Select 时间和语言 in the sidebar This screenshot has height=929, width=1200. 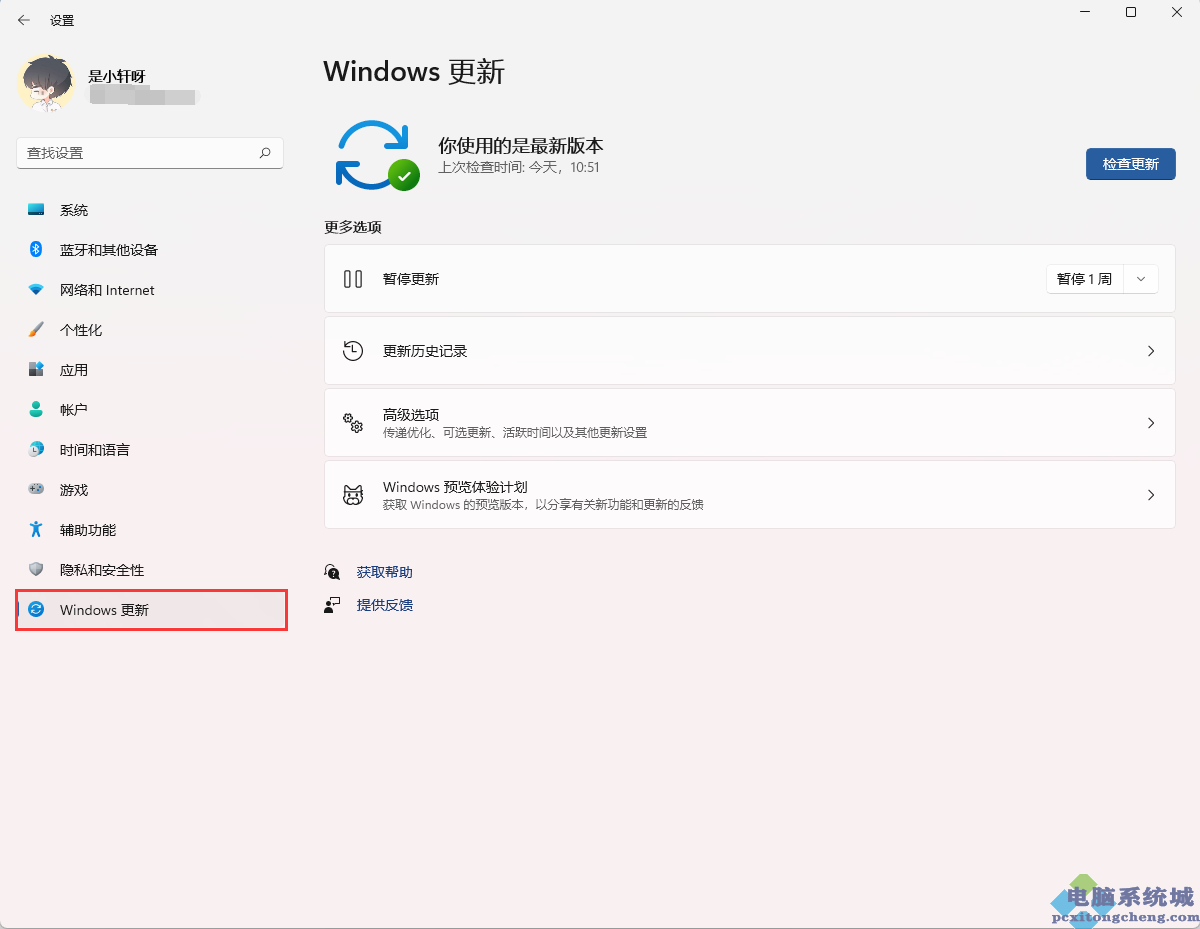click(x=150, y=450)
